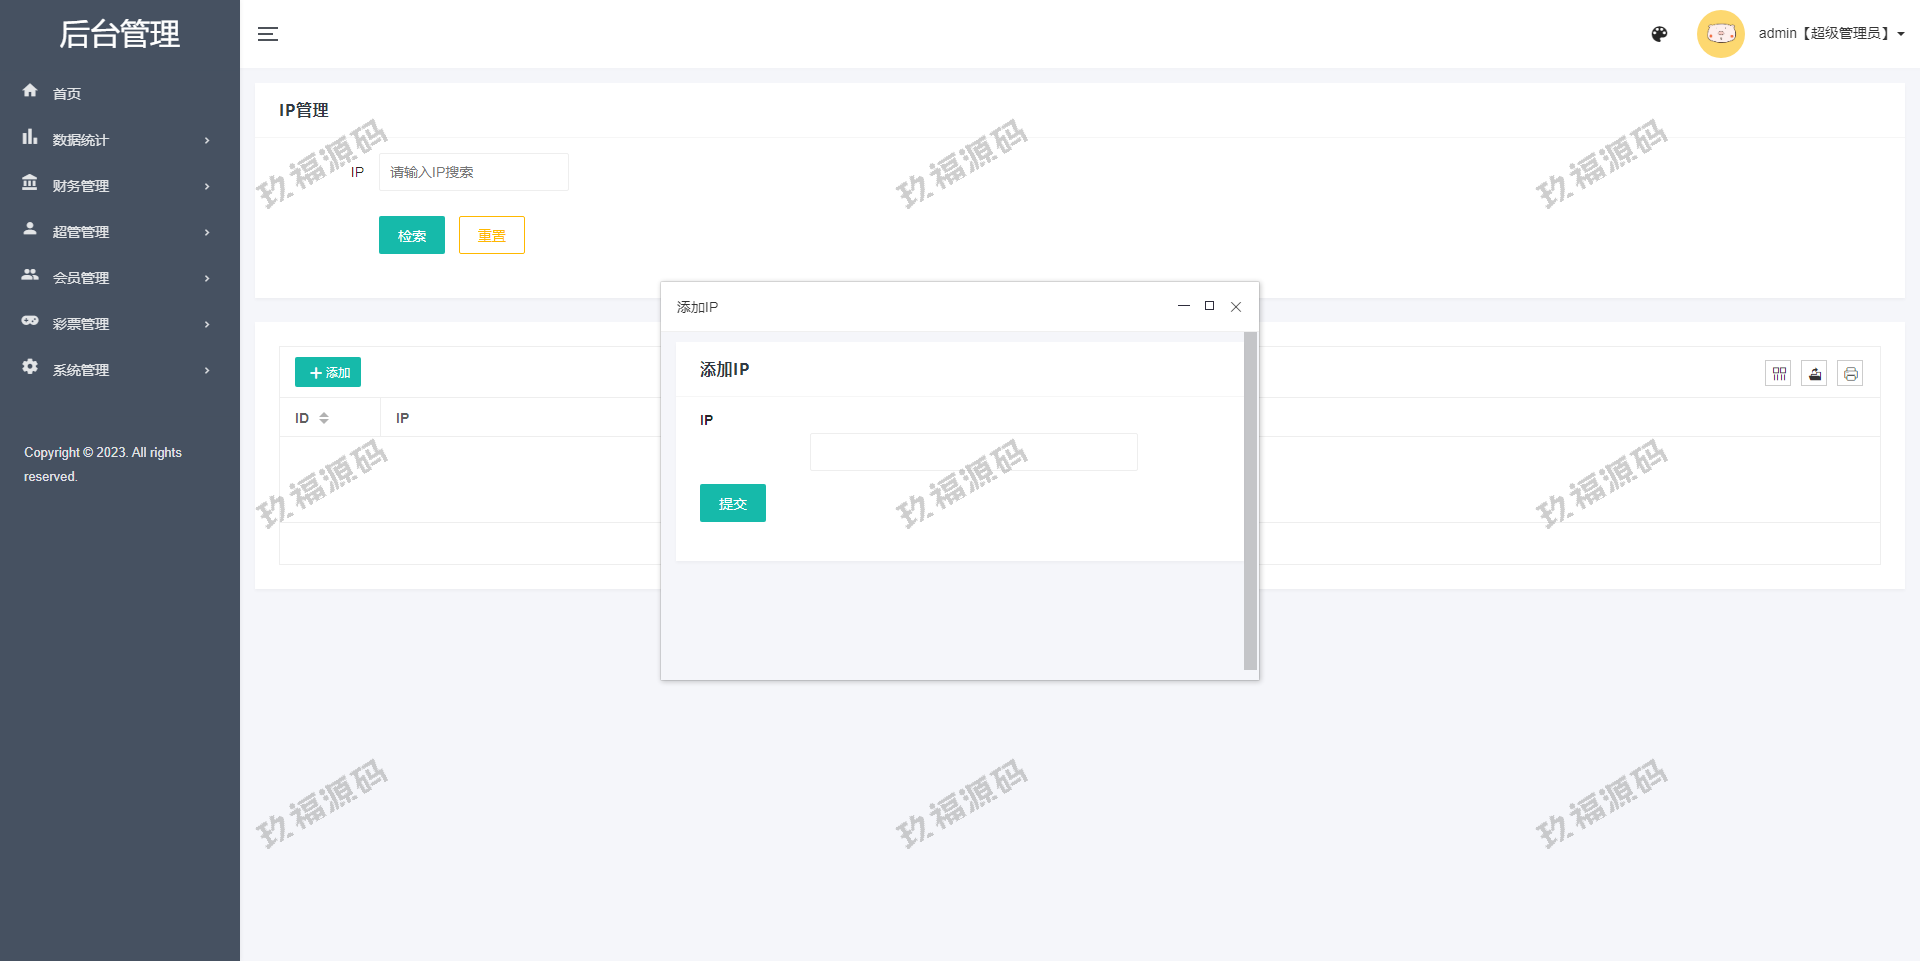Click the admin avatar image
This screenshot has height=961, width=1920.
1720,34
